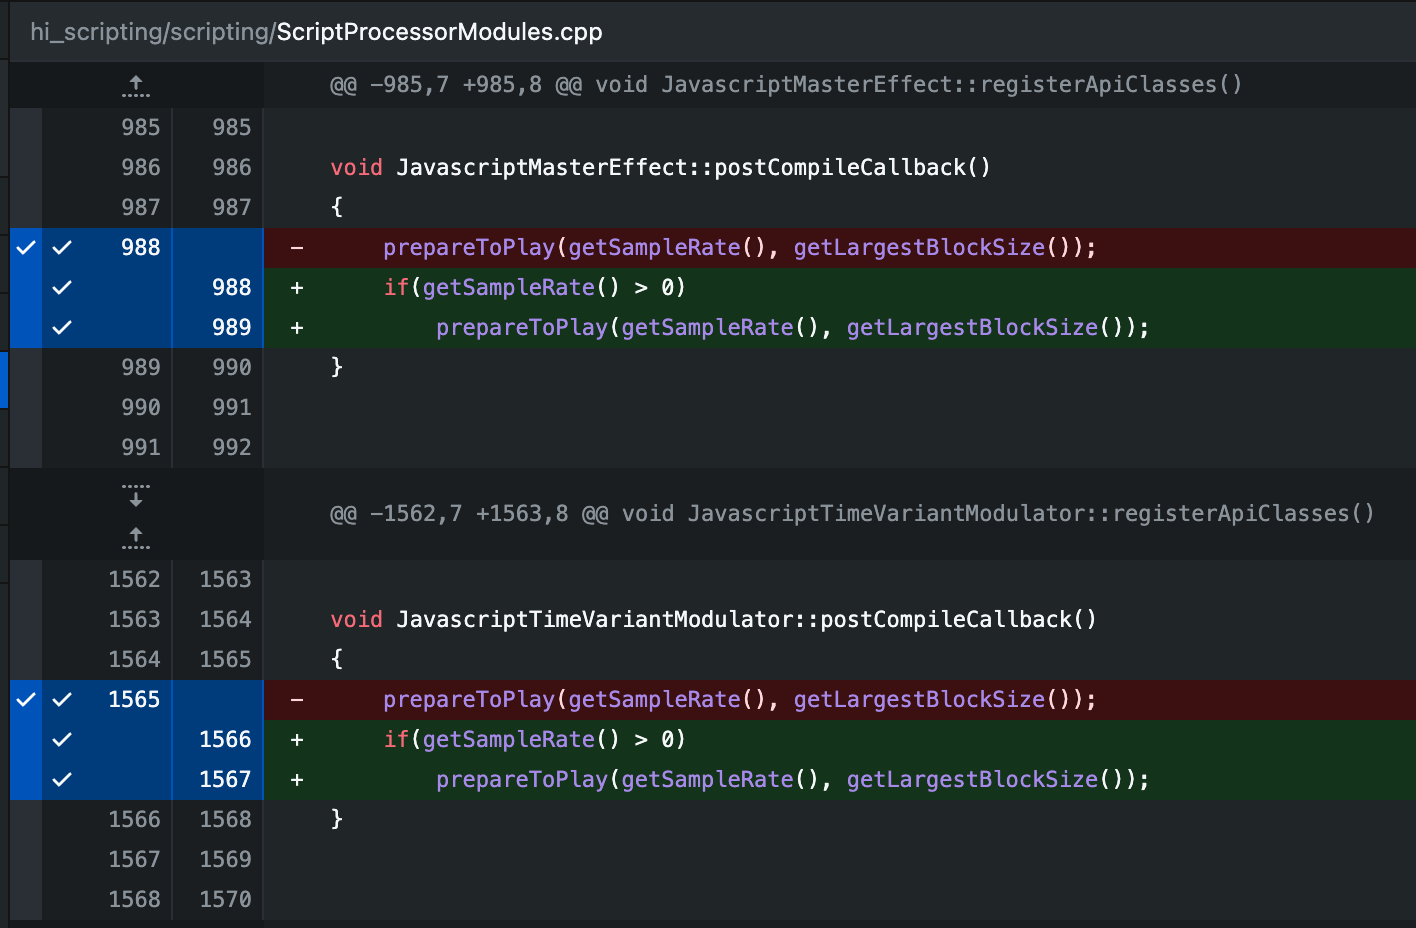Image resolution: width=1416 pixels, height=928 pixels.
Task: Unstage the entire first hunk via its gutter checkmark
Action: pyautogui.click(x=25, y=247)
